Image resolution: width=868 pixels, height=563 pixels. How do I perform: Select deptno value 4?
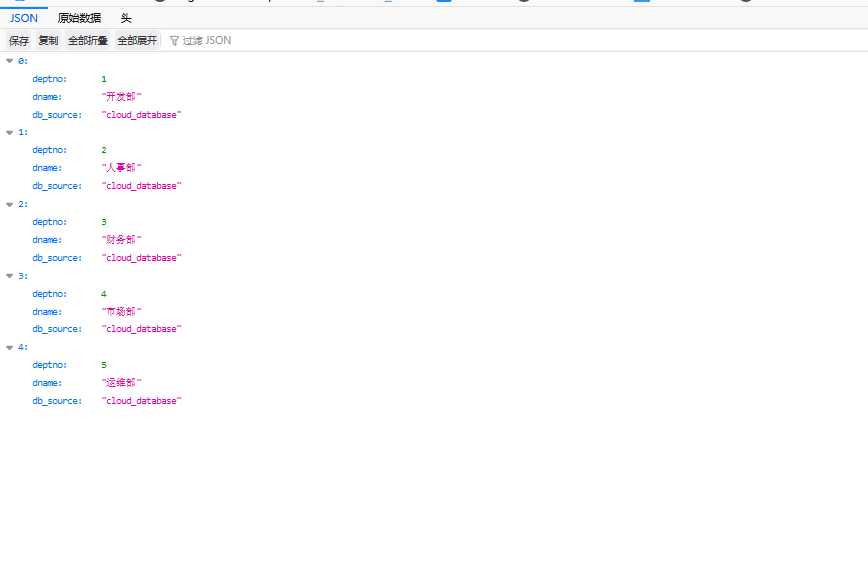(104, 294)
